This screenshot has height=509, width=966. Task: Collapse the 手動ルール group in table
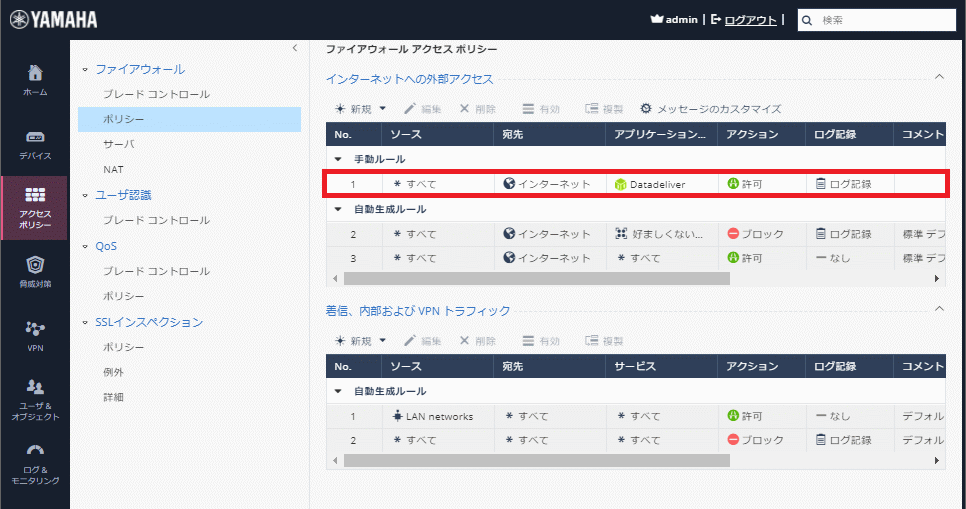click(338, 159)
